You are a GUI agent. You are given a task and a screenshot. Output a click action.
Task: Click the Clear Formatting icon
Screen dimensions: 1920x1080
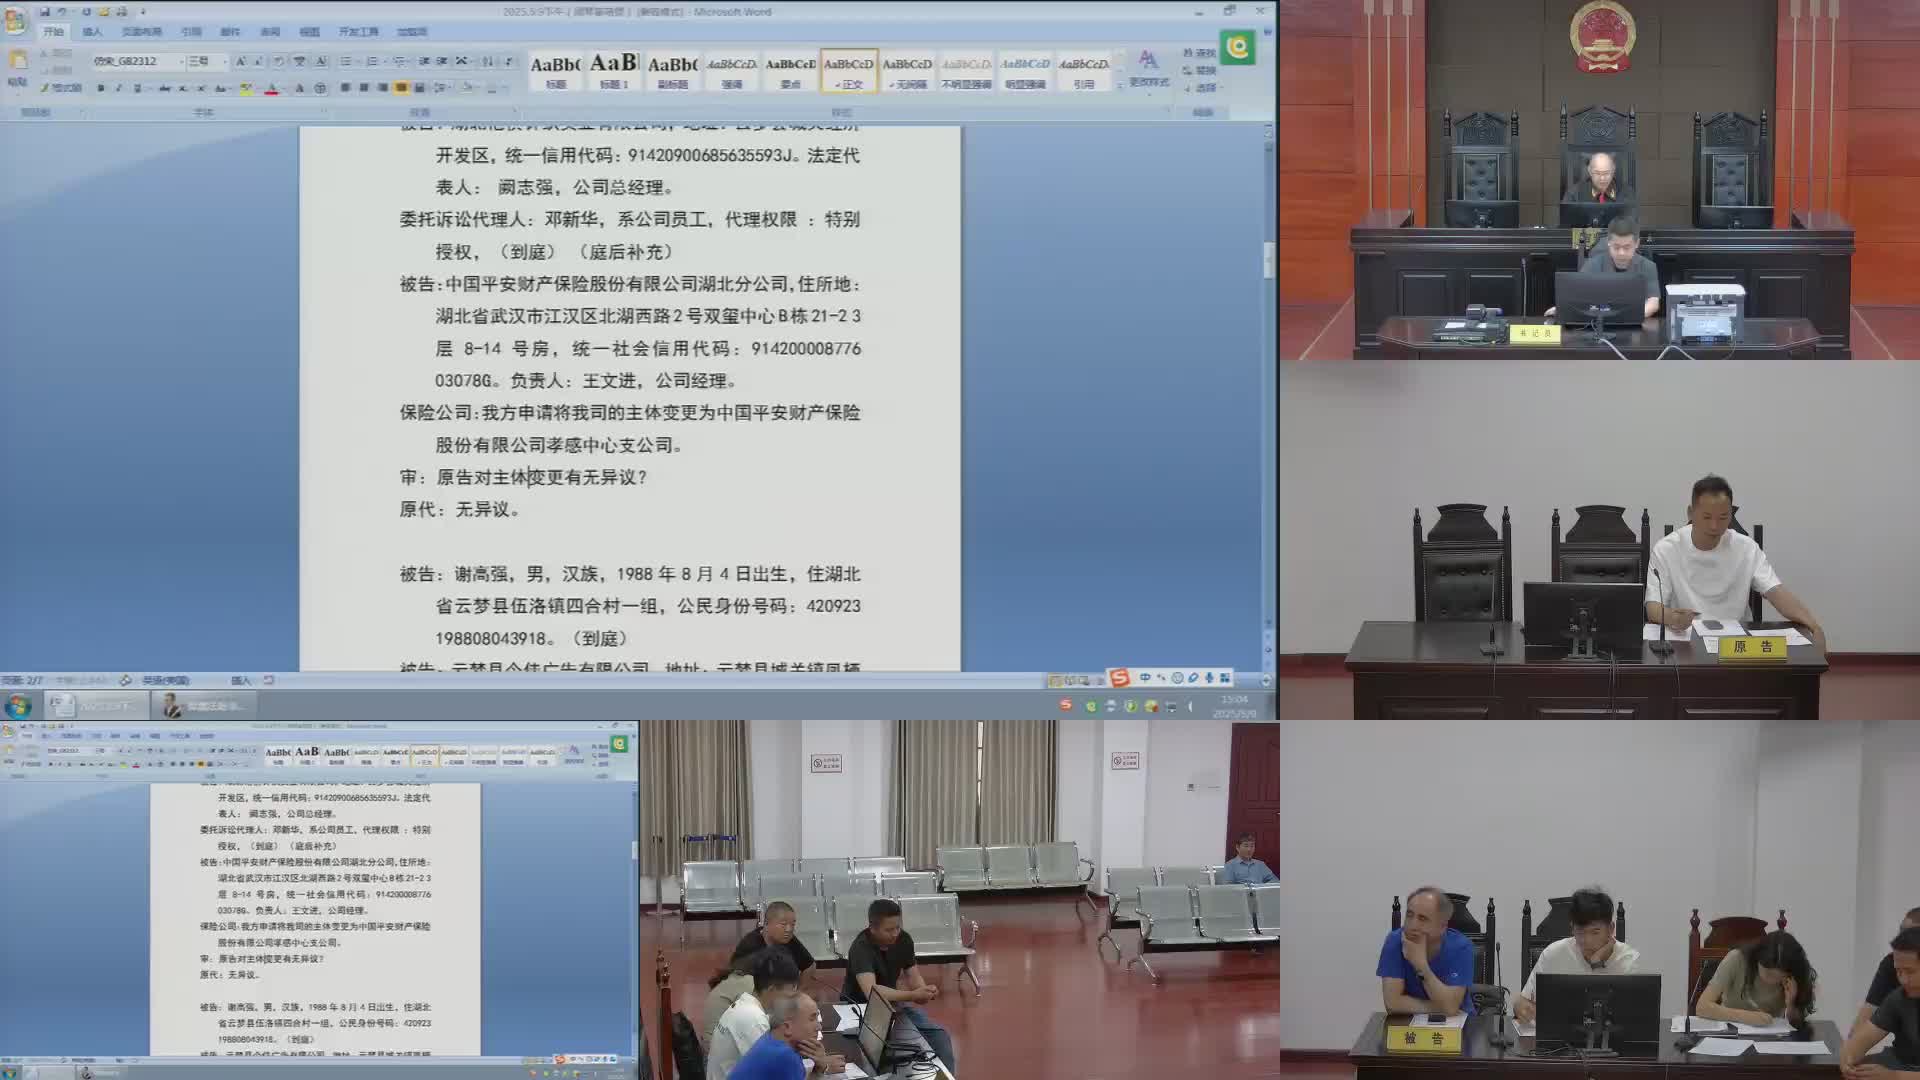tap(279, 61)
